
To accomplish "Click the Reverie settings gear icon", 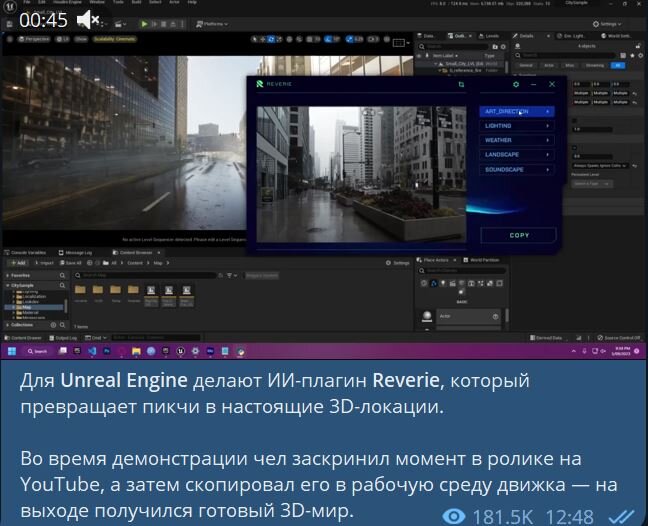I will click(x=517, y=85).
